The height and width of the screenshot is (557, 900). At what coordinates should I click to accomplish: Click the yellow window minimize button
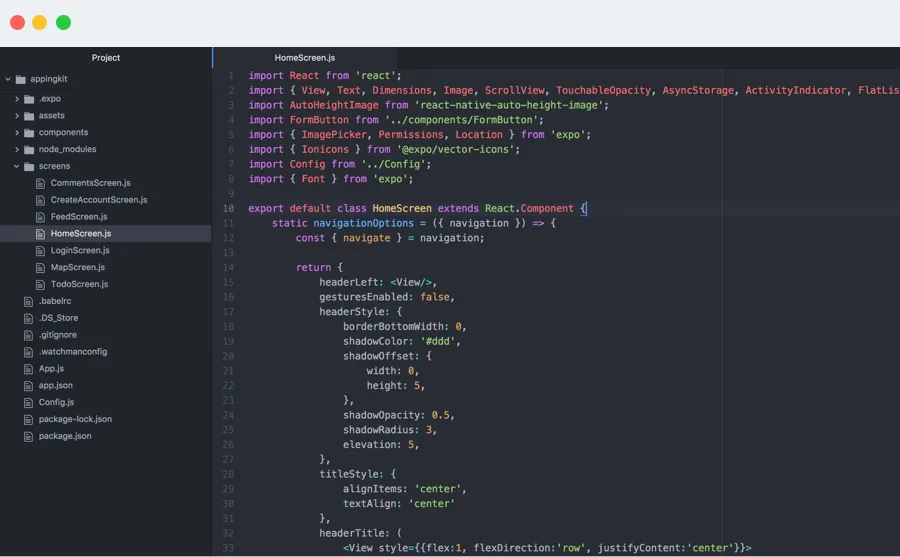click(40, 22)
